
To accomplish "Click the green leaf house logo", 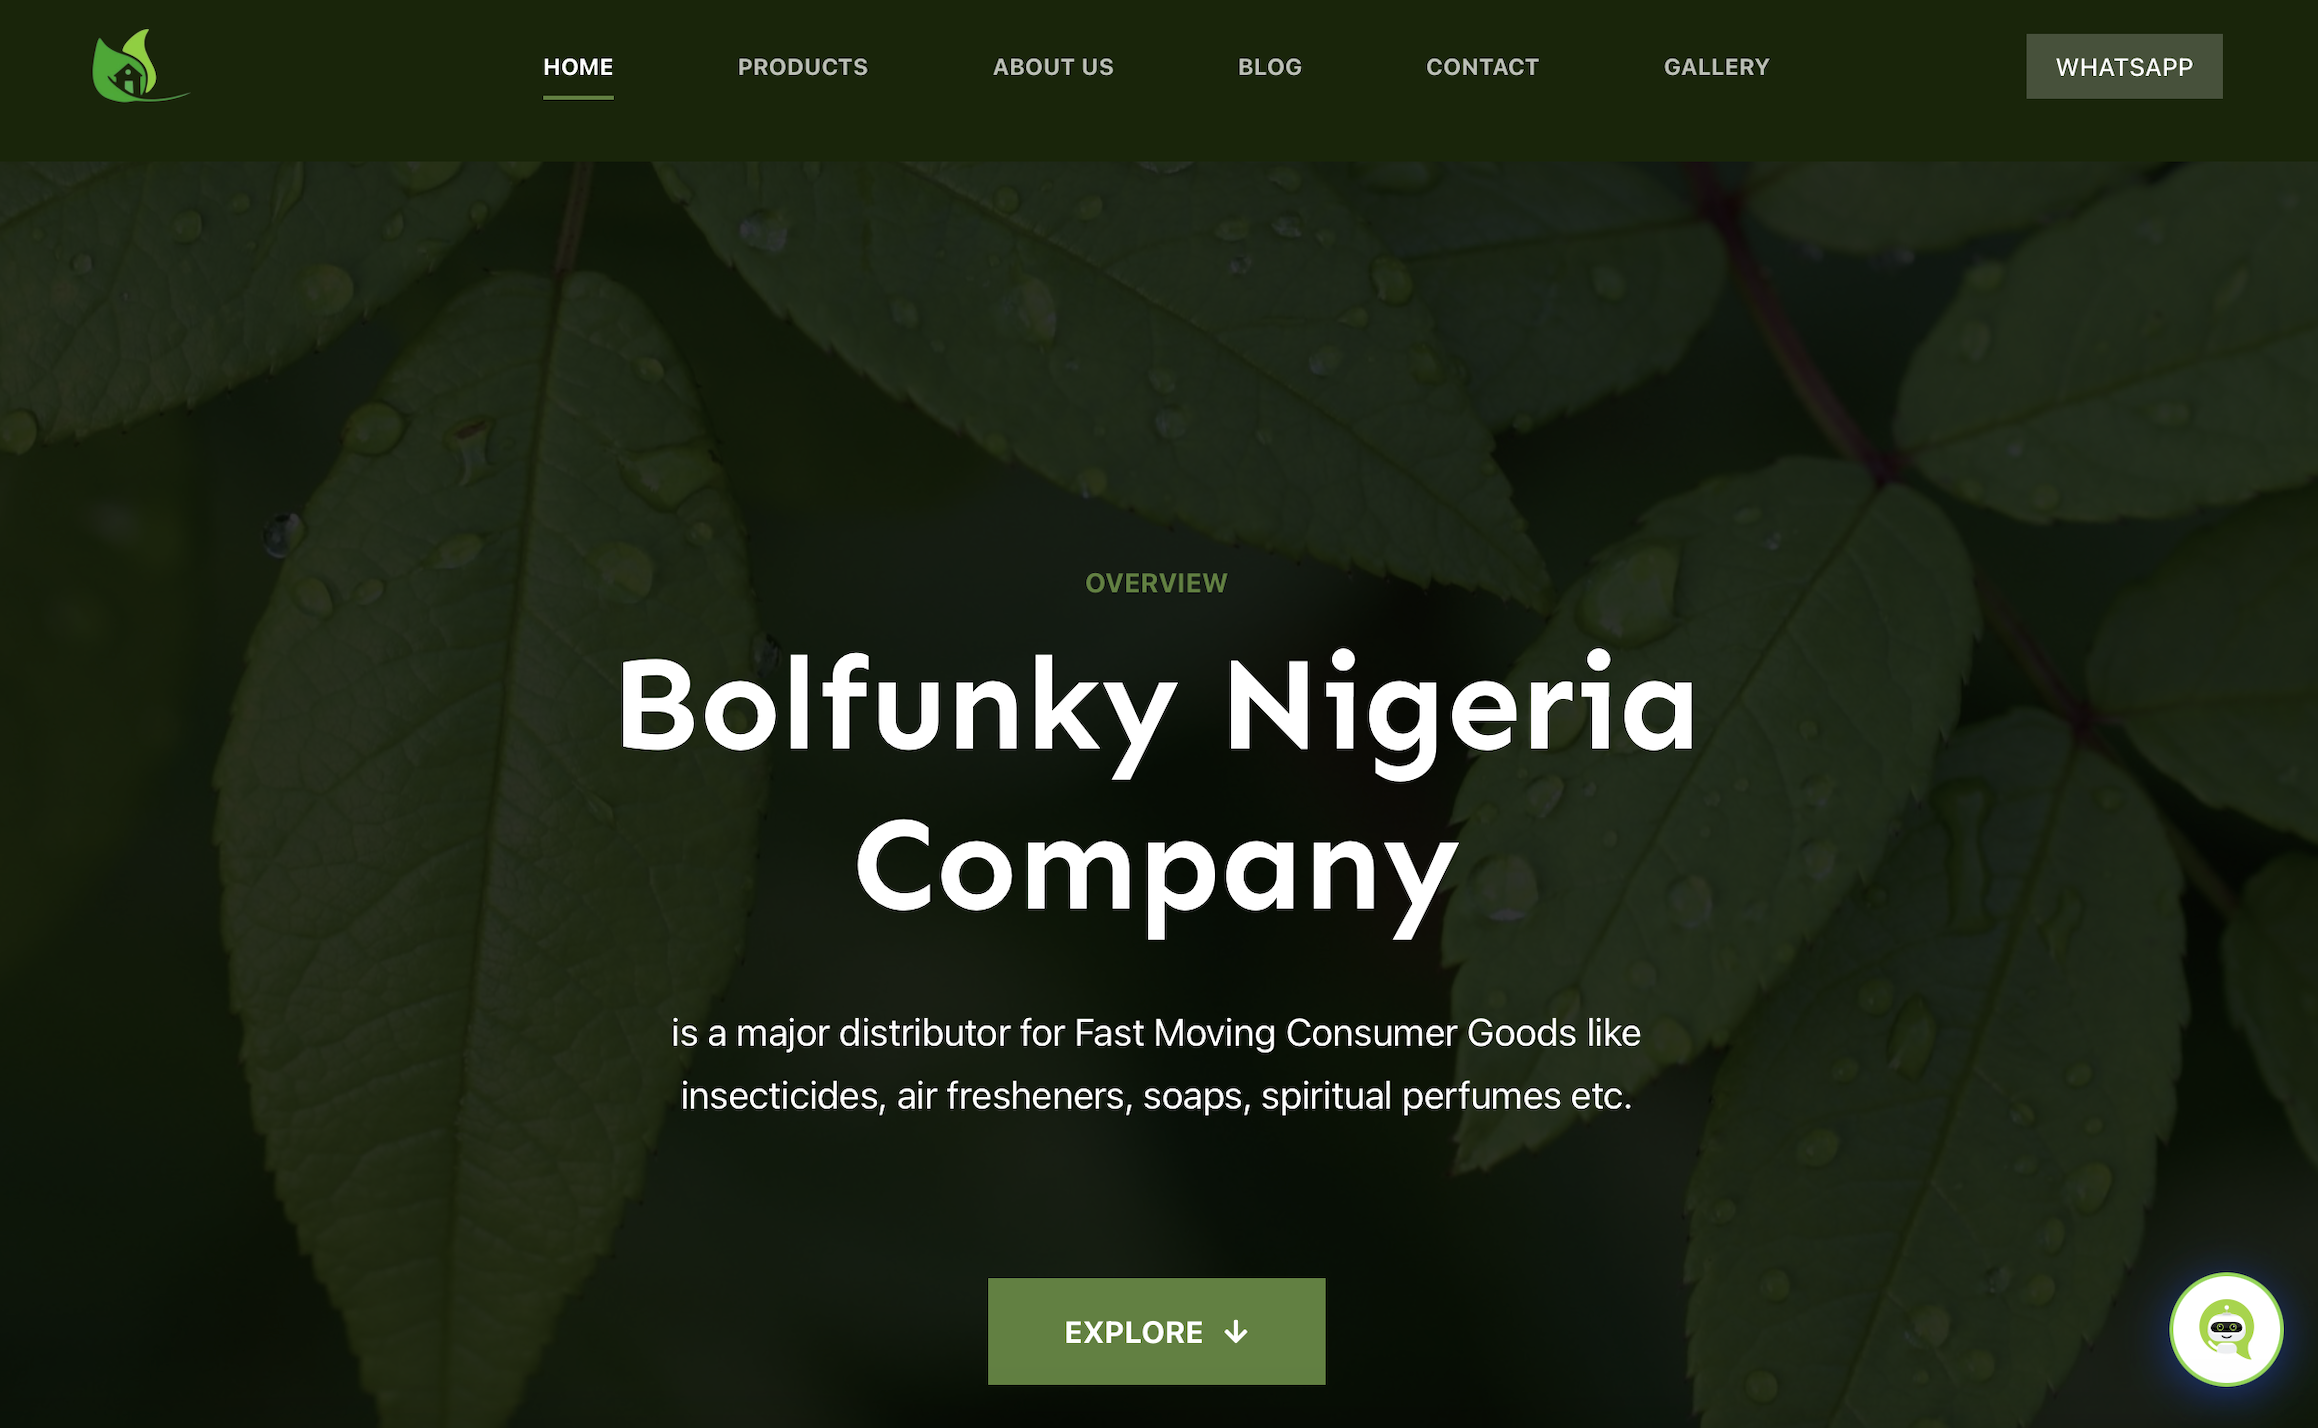I will click(140, 66).
